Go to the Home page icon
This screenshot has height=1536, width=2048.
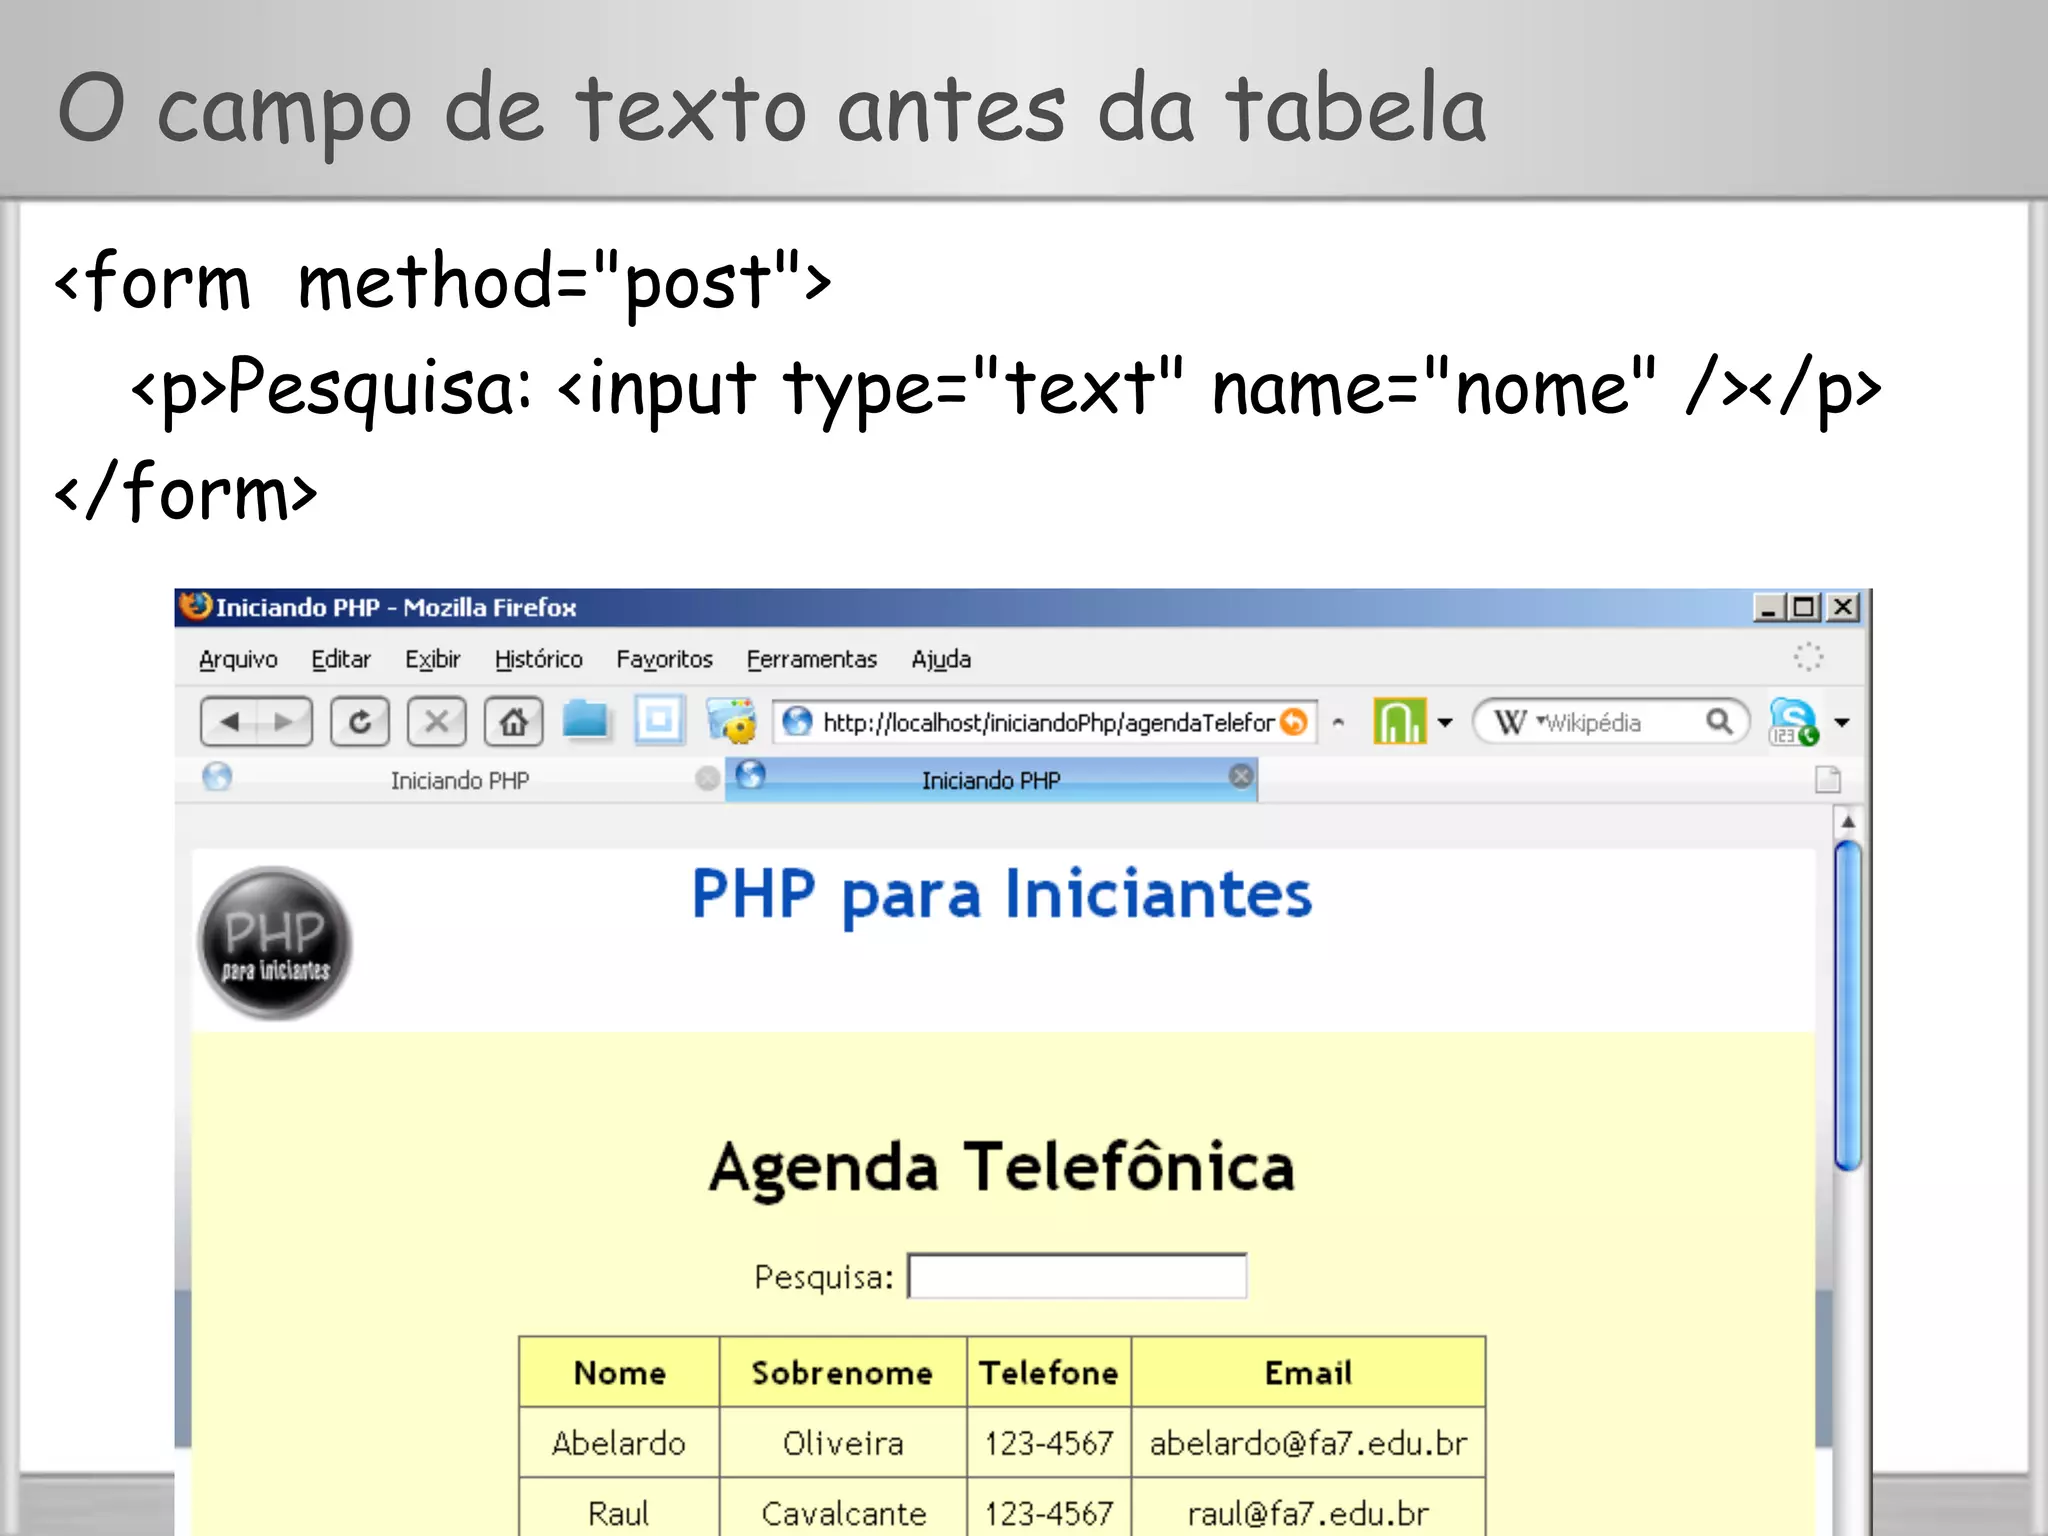[x=513, y=722]
